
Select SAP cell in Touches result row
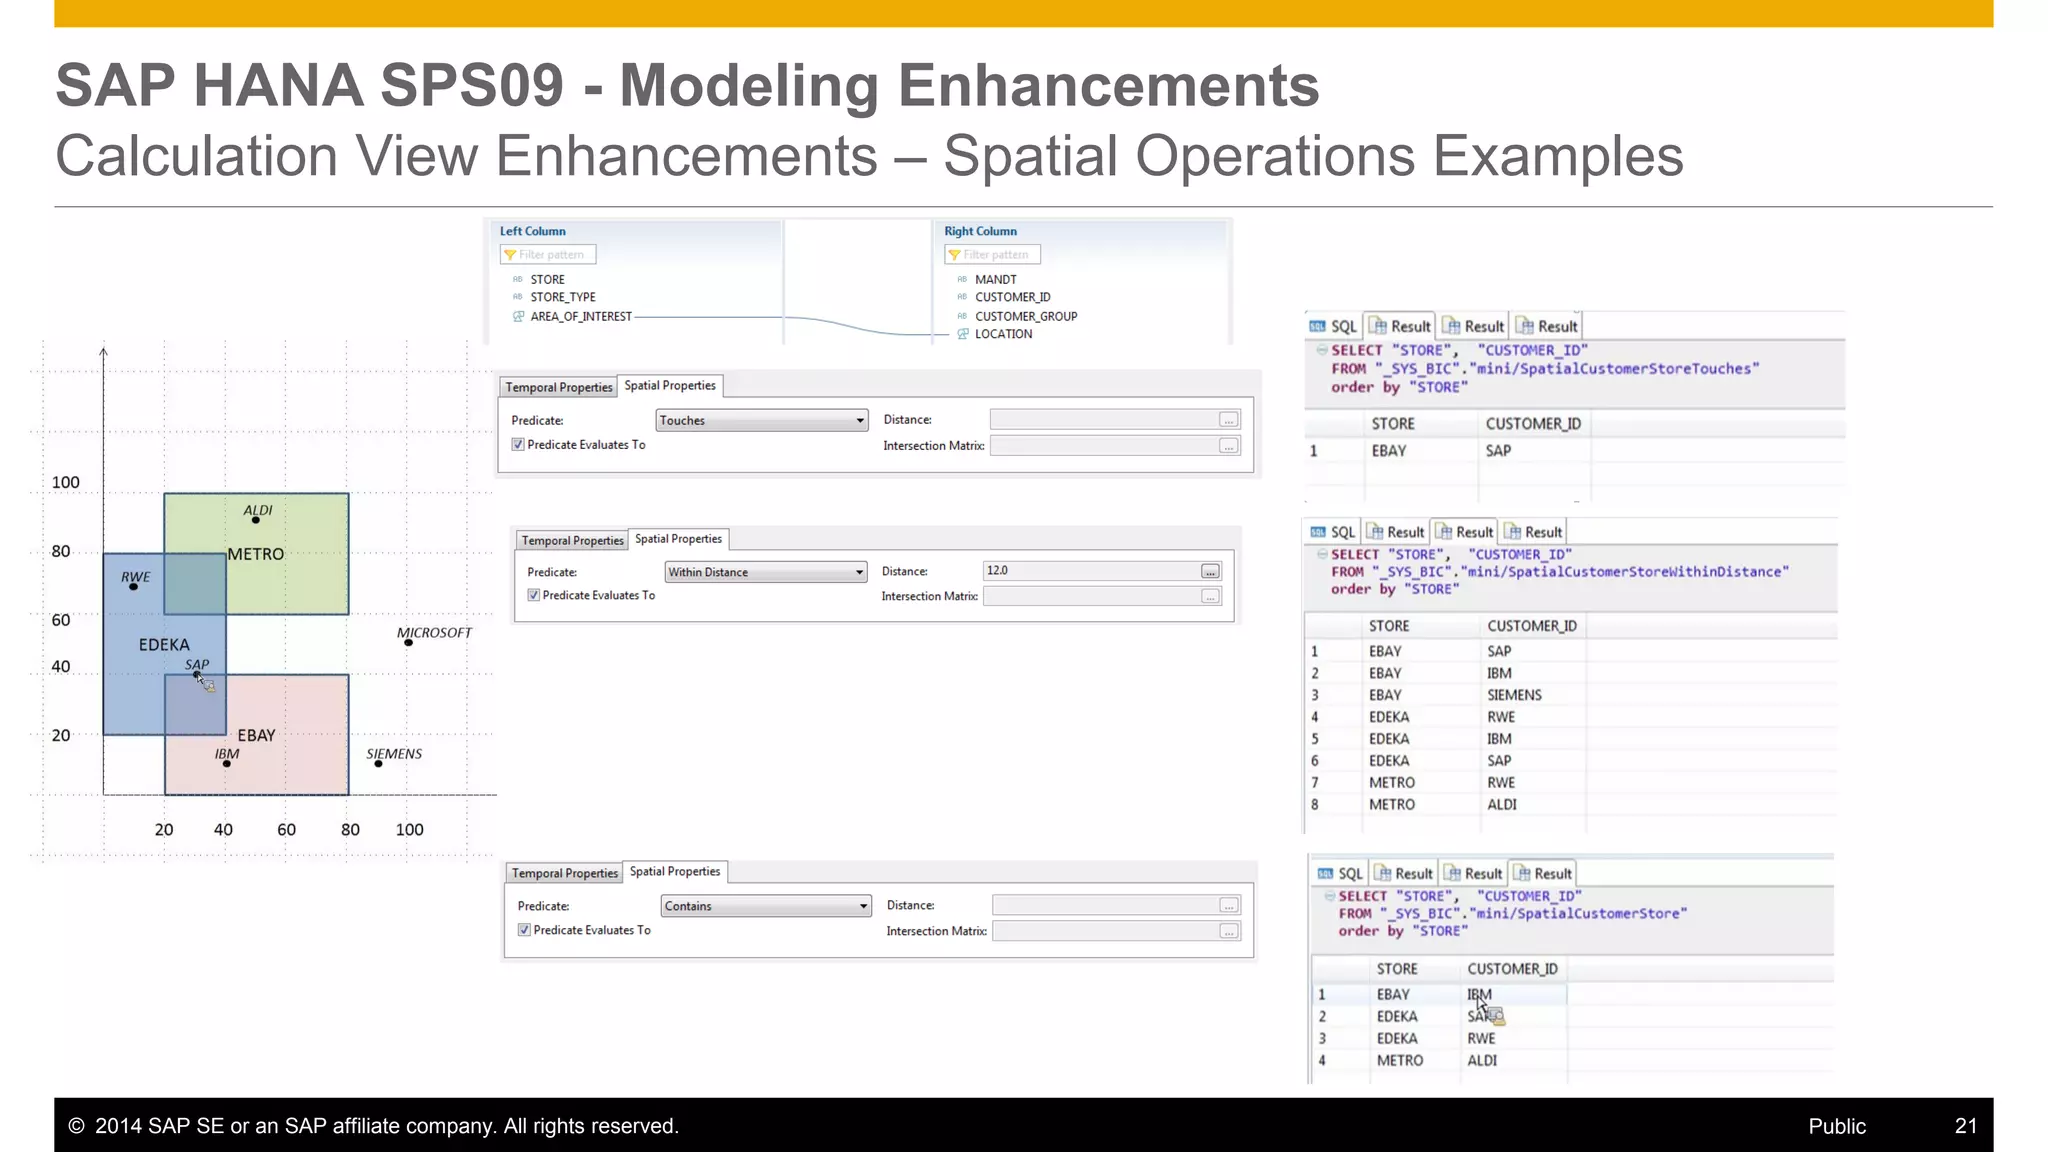pos(1498,451)
